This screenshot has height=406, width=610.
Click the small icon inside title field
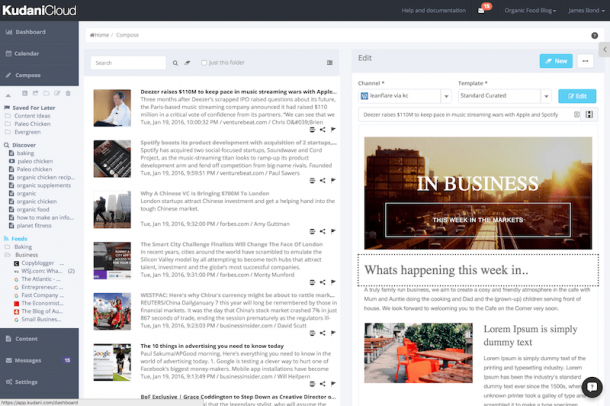coord(577,114)
